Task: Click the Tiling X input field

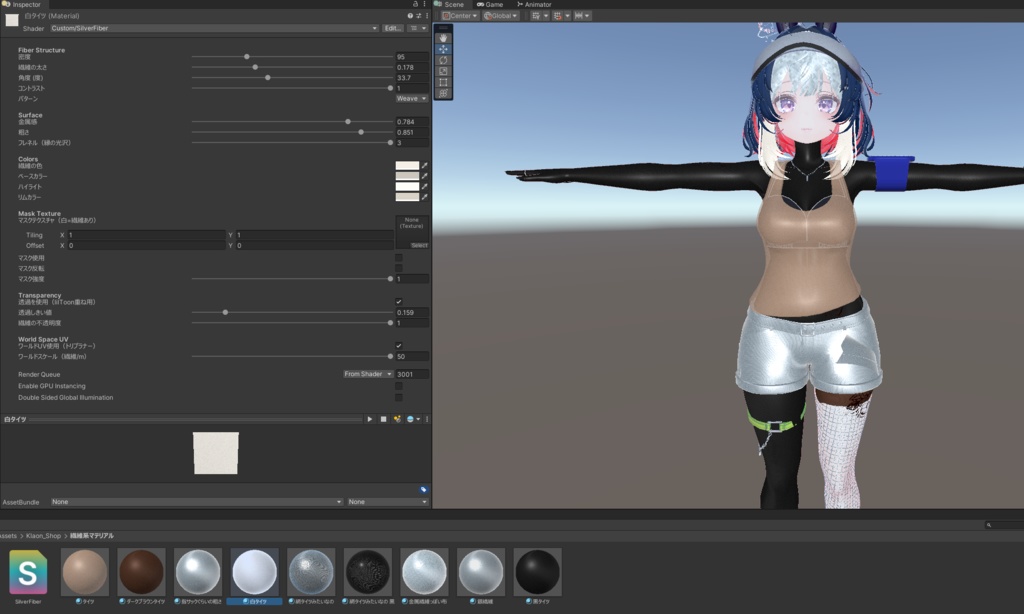Action: [146, 235]
